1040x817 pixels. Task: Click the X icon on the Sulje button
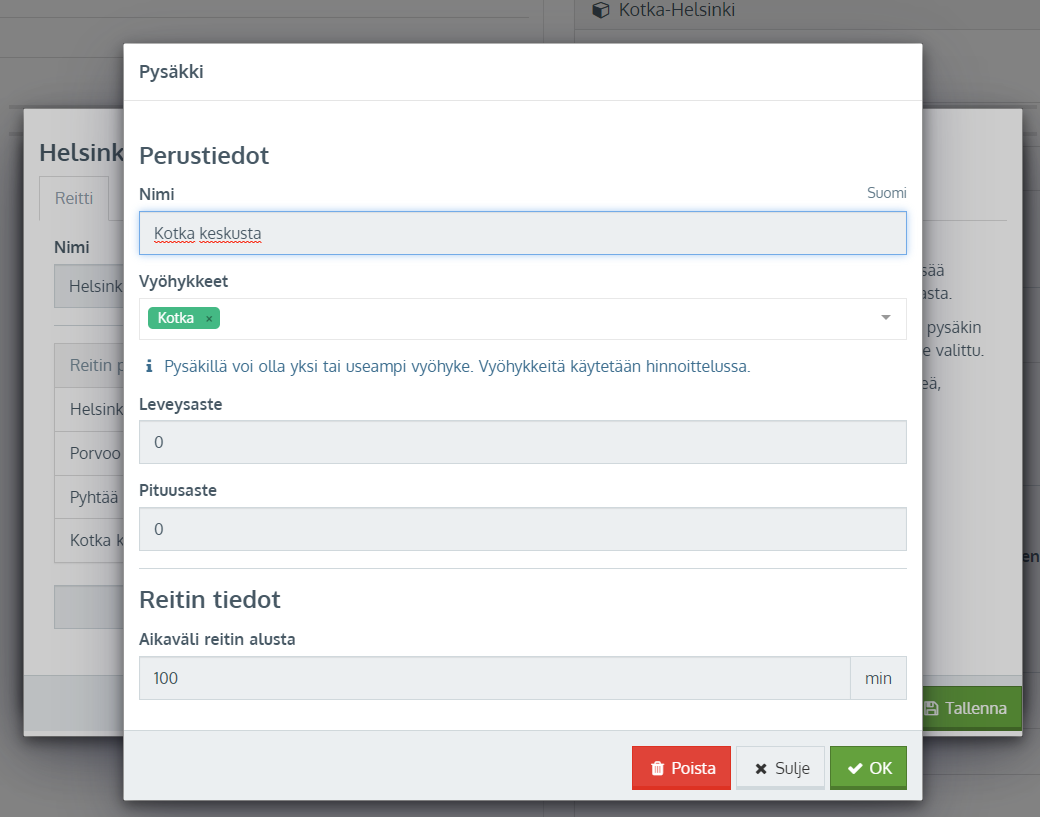point(761,769)
